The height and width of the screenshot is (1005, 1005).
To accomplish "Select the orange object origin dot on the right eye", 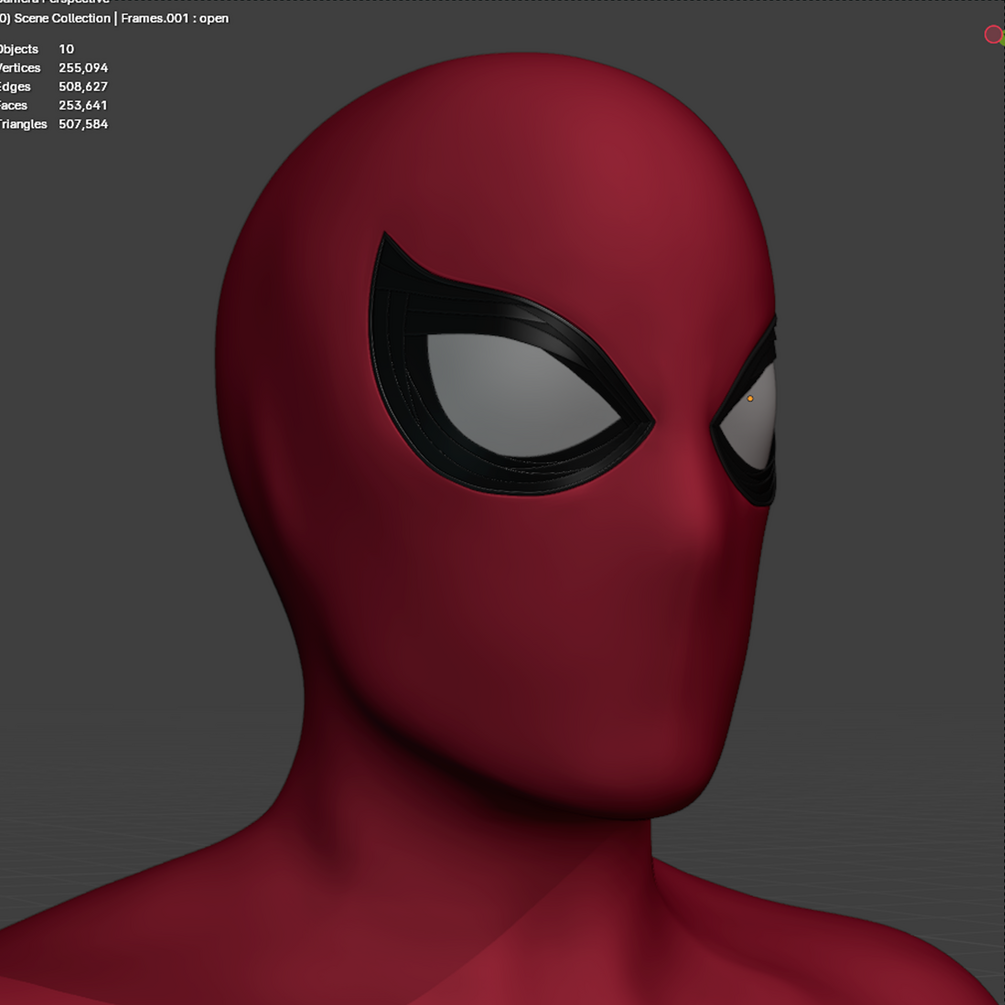I will [750, 399].
